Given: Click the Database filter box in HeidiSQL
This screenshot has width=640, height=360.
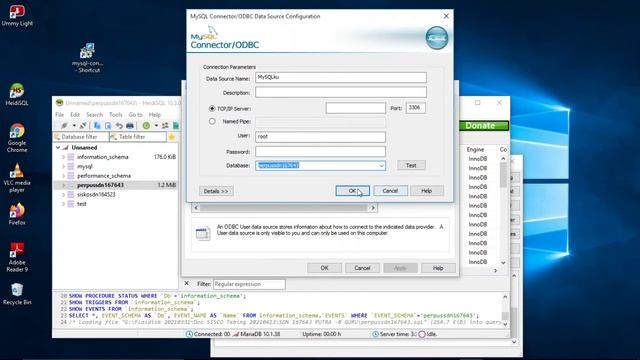Looking at the screenshot, I should point(81,137).
